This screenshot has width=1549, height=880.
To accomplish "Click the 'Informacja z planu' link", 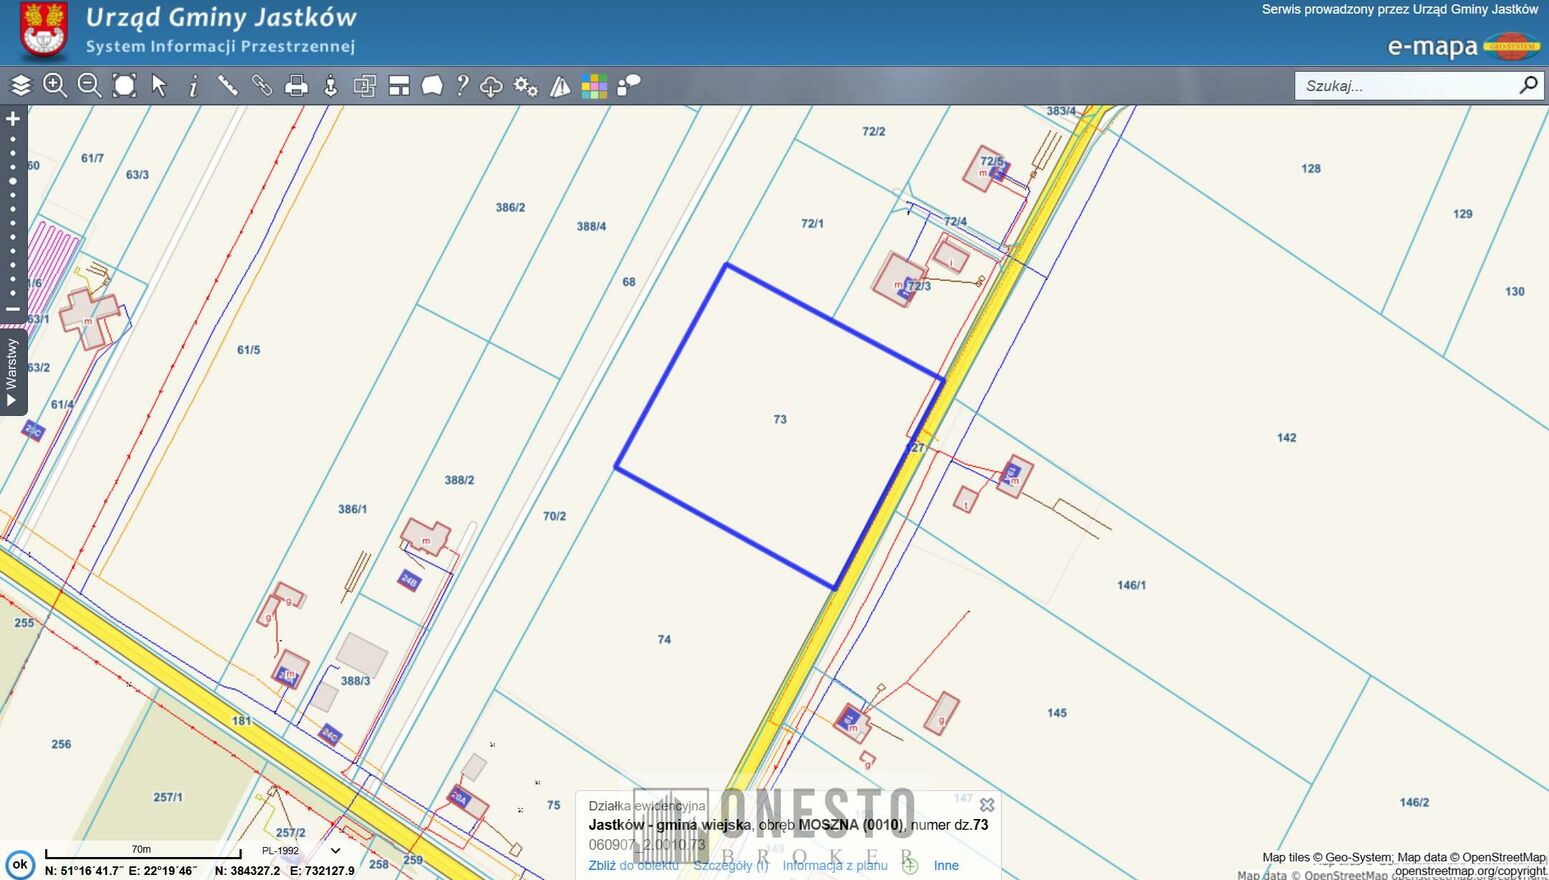I will click(x=834, y=866).
